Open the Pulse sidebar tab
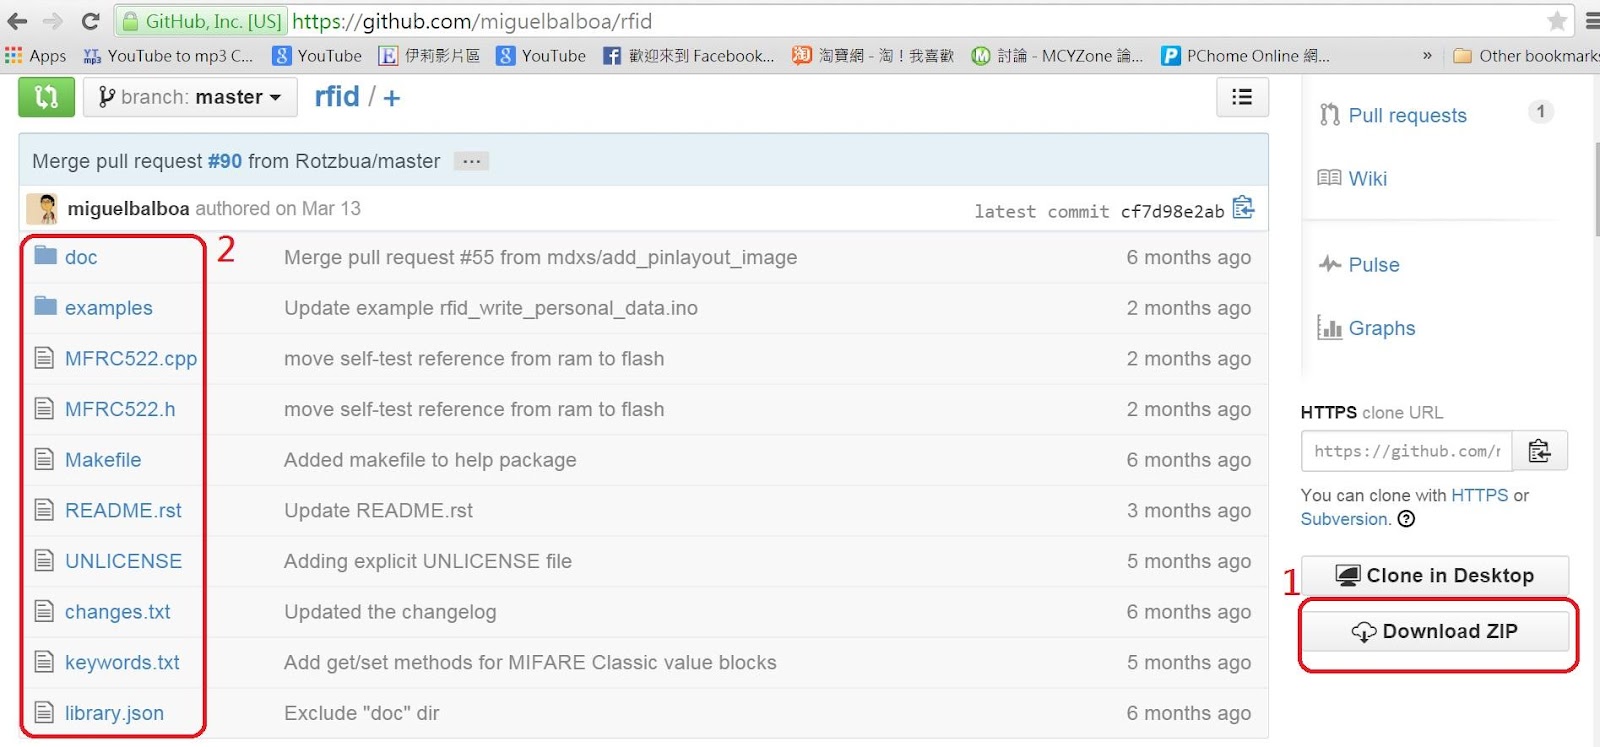The image size is (1600, 747). click(x=1359, y=265)
